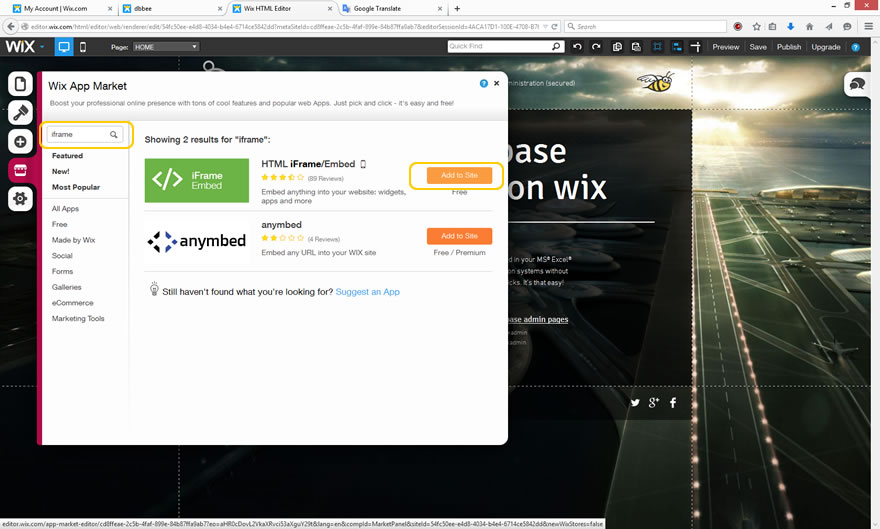Open the HTML iFrame/Embed app title

click(x=308, y=164)
